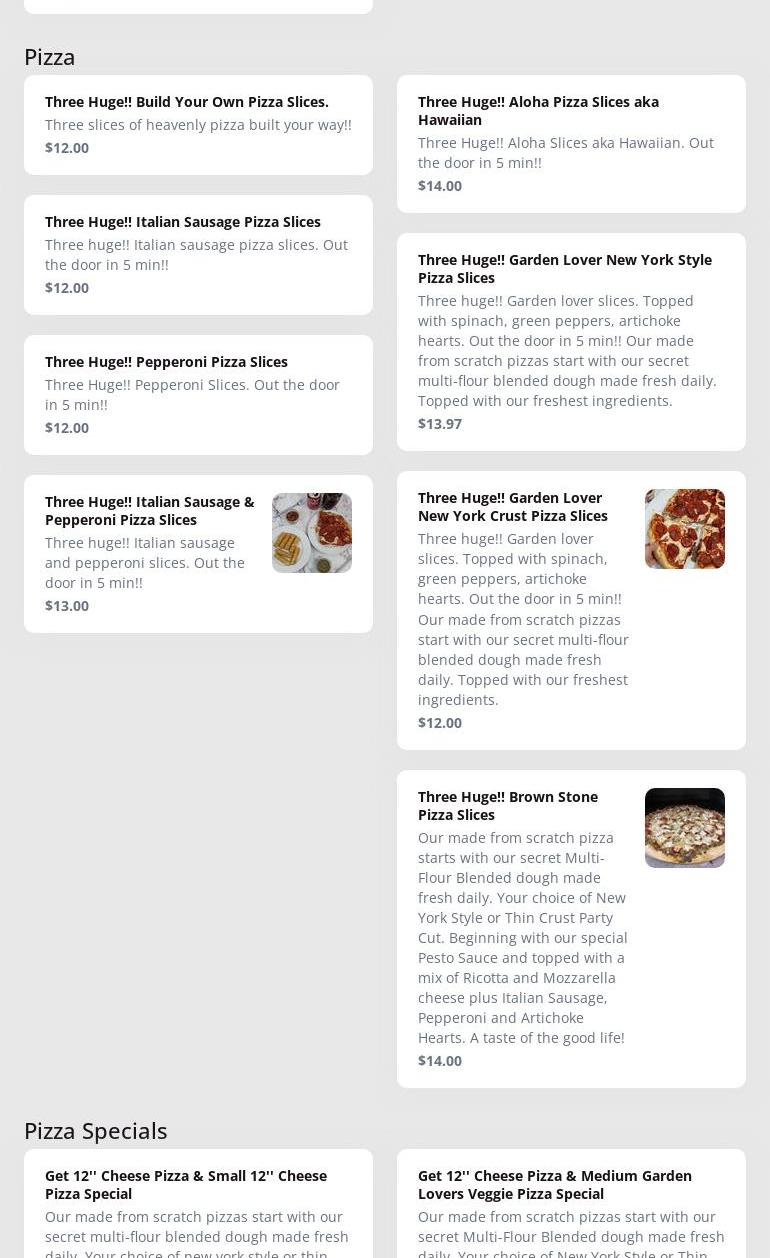Open 12'' Cheese Pizza & Small 12'' Cheese Special
770x1258 pixels.
click(185, 1184)
